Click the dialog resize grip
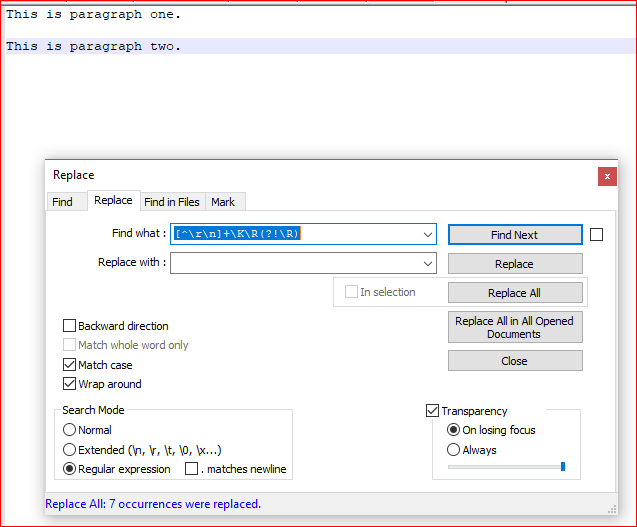The image size is (637, 527). [x=613, y=510]
